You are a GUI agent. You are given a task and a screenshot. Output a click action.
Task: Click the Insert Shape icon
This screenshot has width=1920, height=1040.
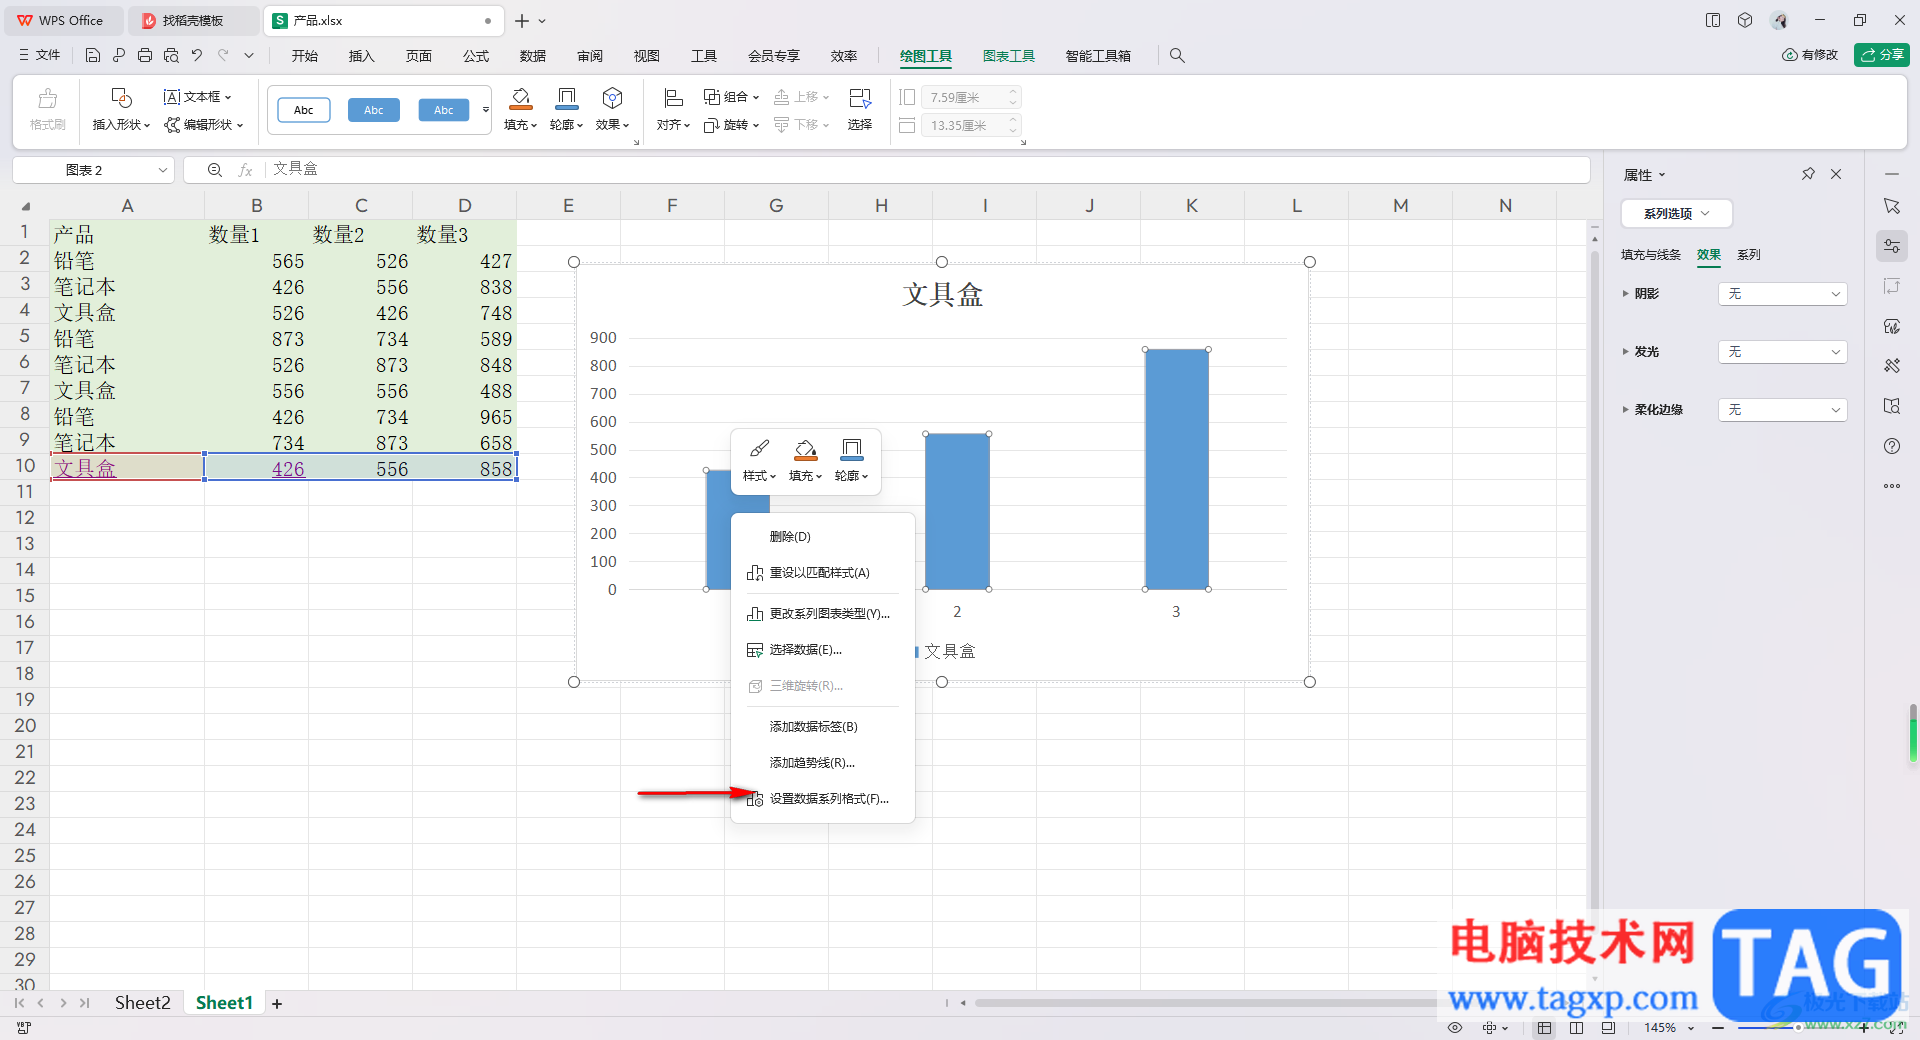pos(121,98)
